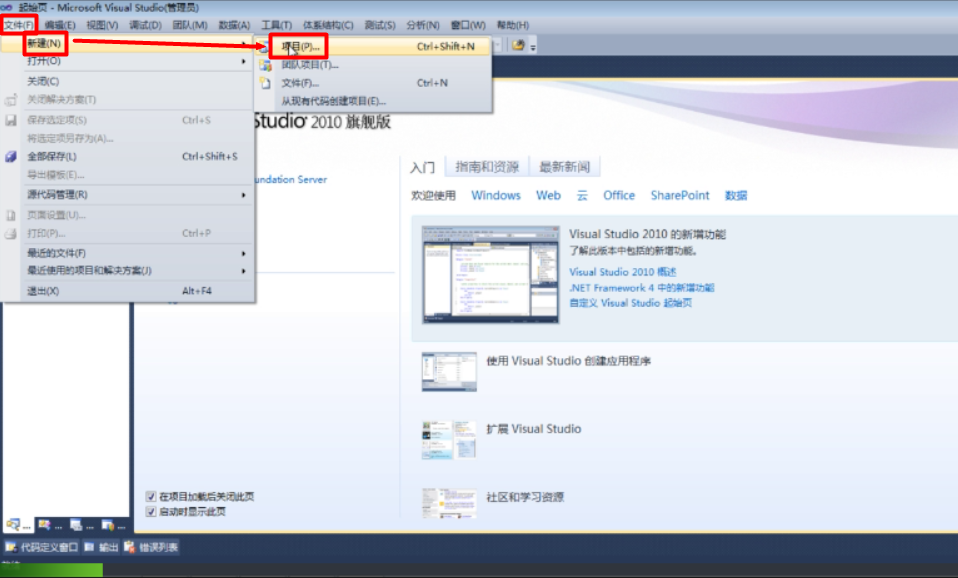This screenshot has width=958, height=578.
Task: Choose 最近使用的项目和解决方案(J) entry
Action: pos(128,270)
